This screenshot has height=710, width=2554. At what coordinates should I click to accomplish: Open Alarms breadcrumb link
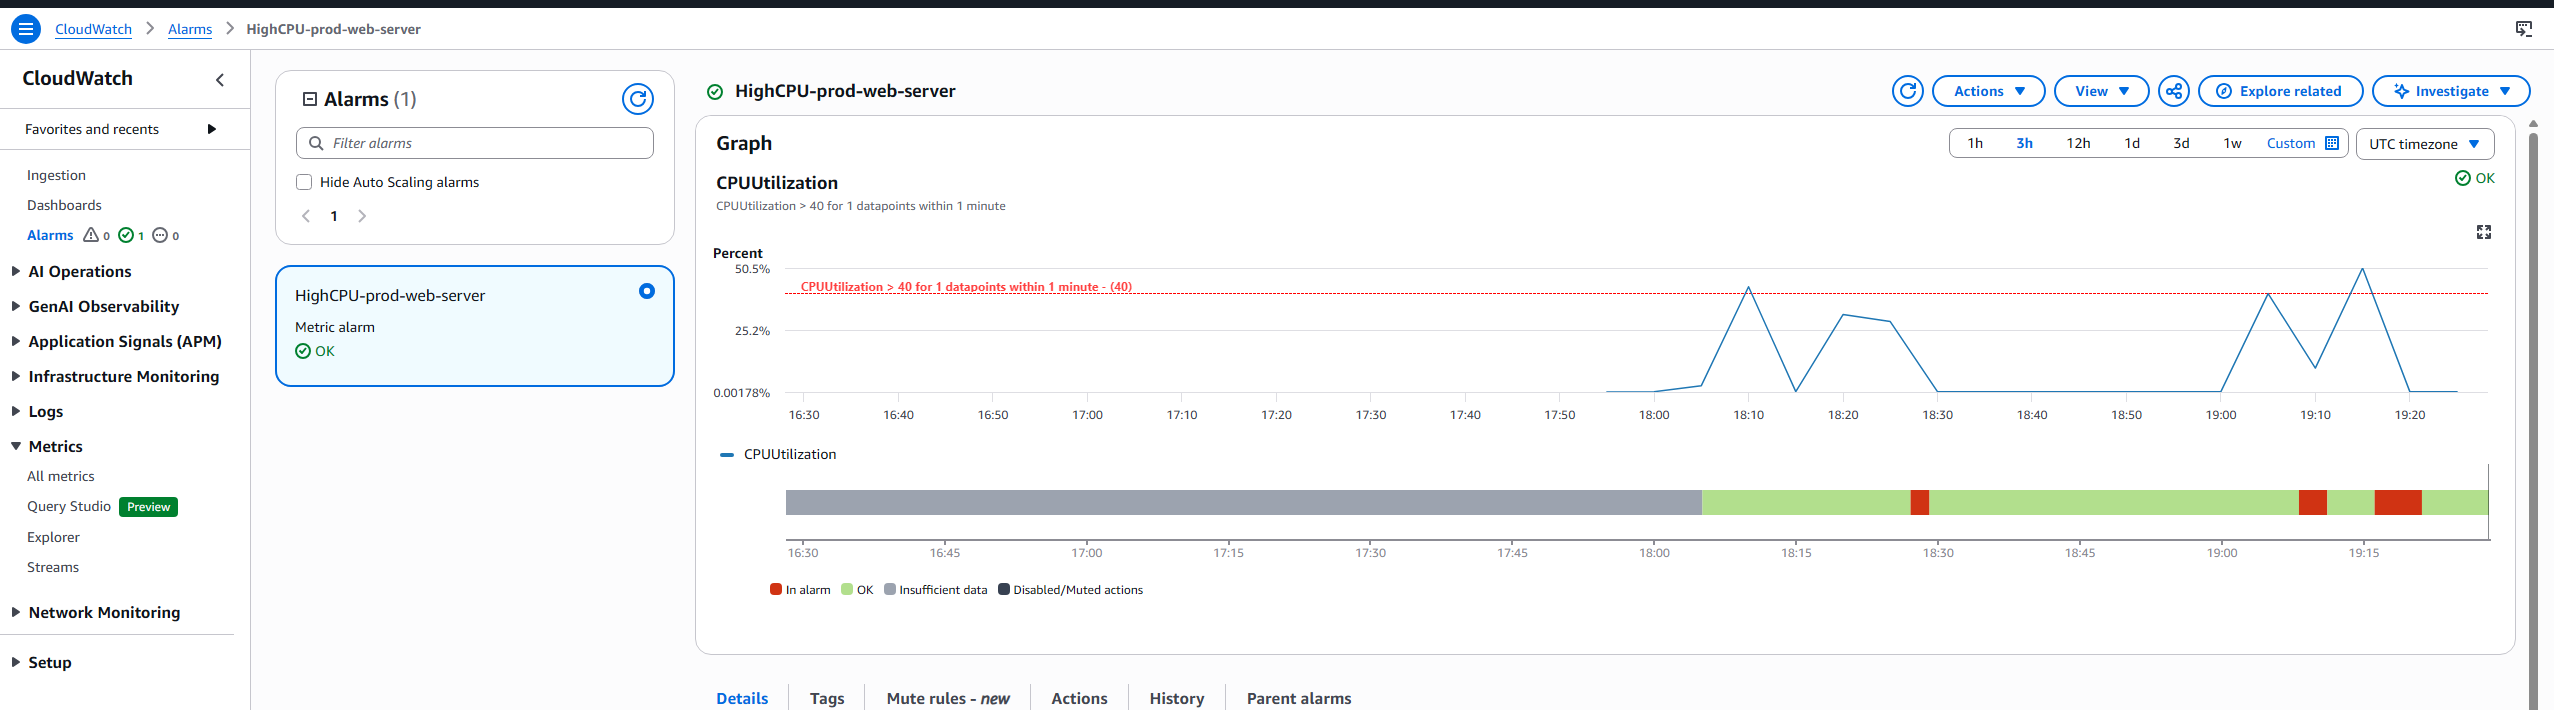click(x=190, y=29)
